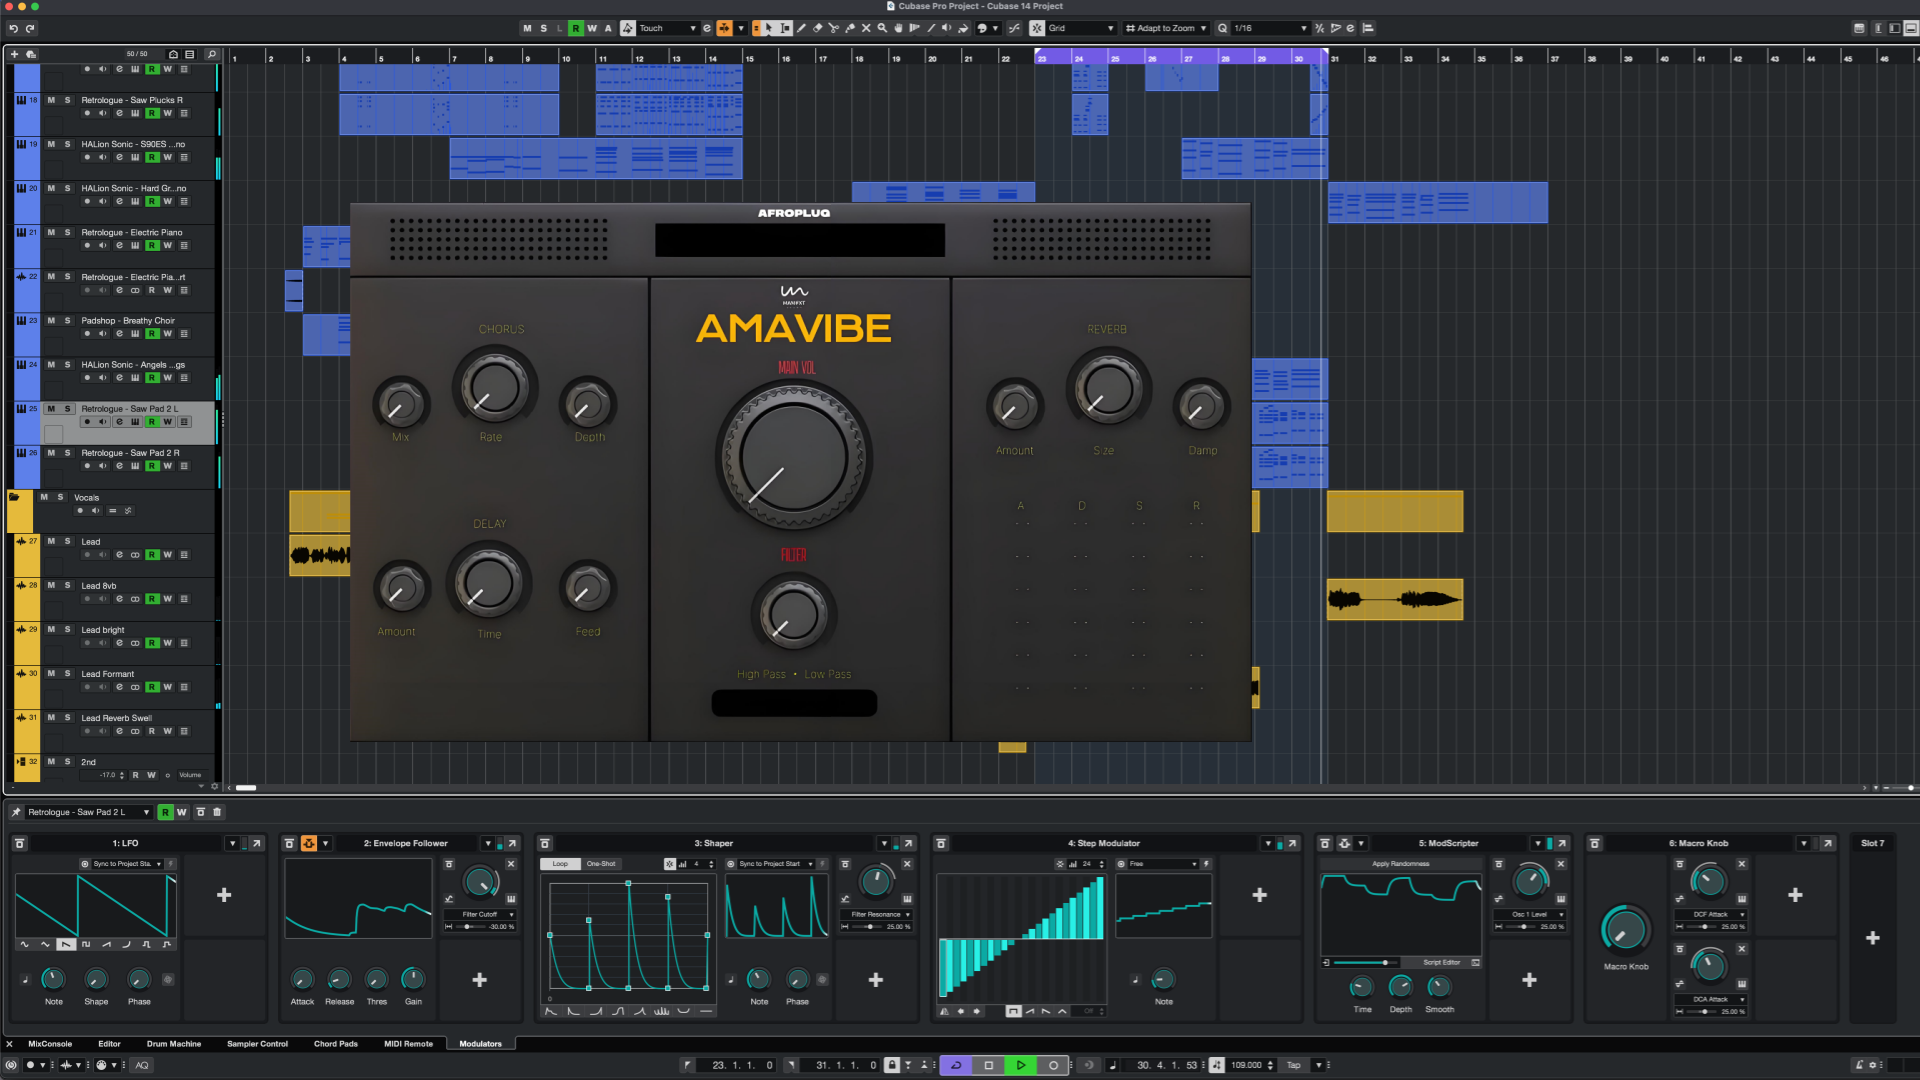Toggle AQ auto quantize in transport bar
This screenshot has height=1080, width=1920.
(142, 1065)
